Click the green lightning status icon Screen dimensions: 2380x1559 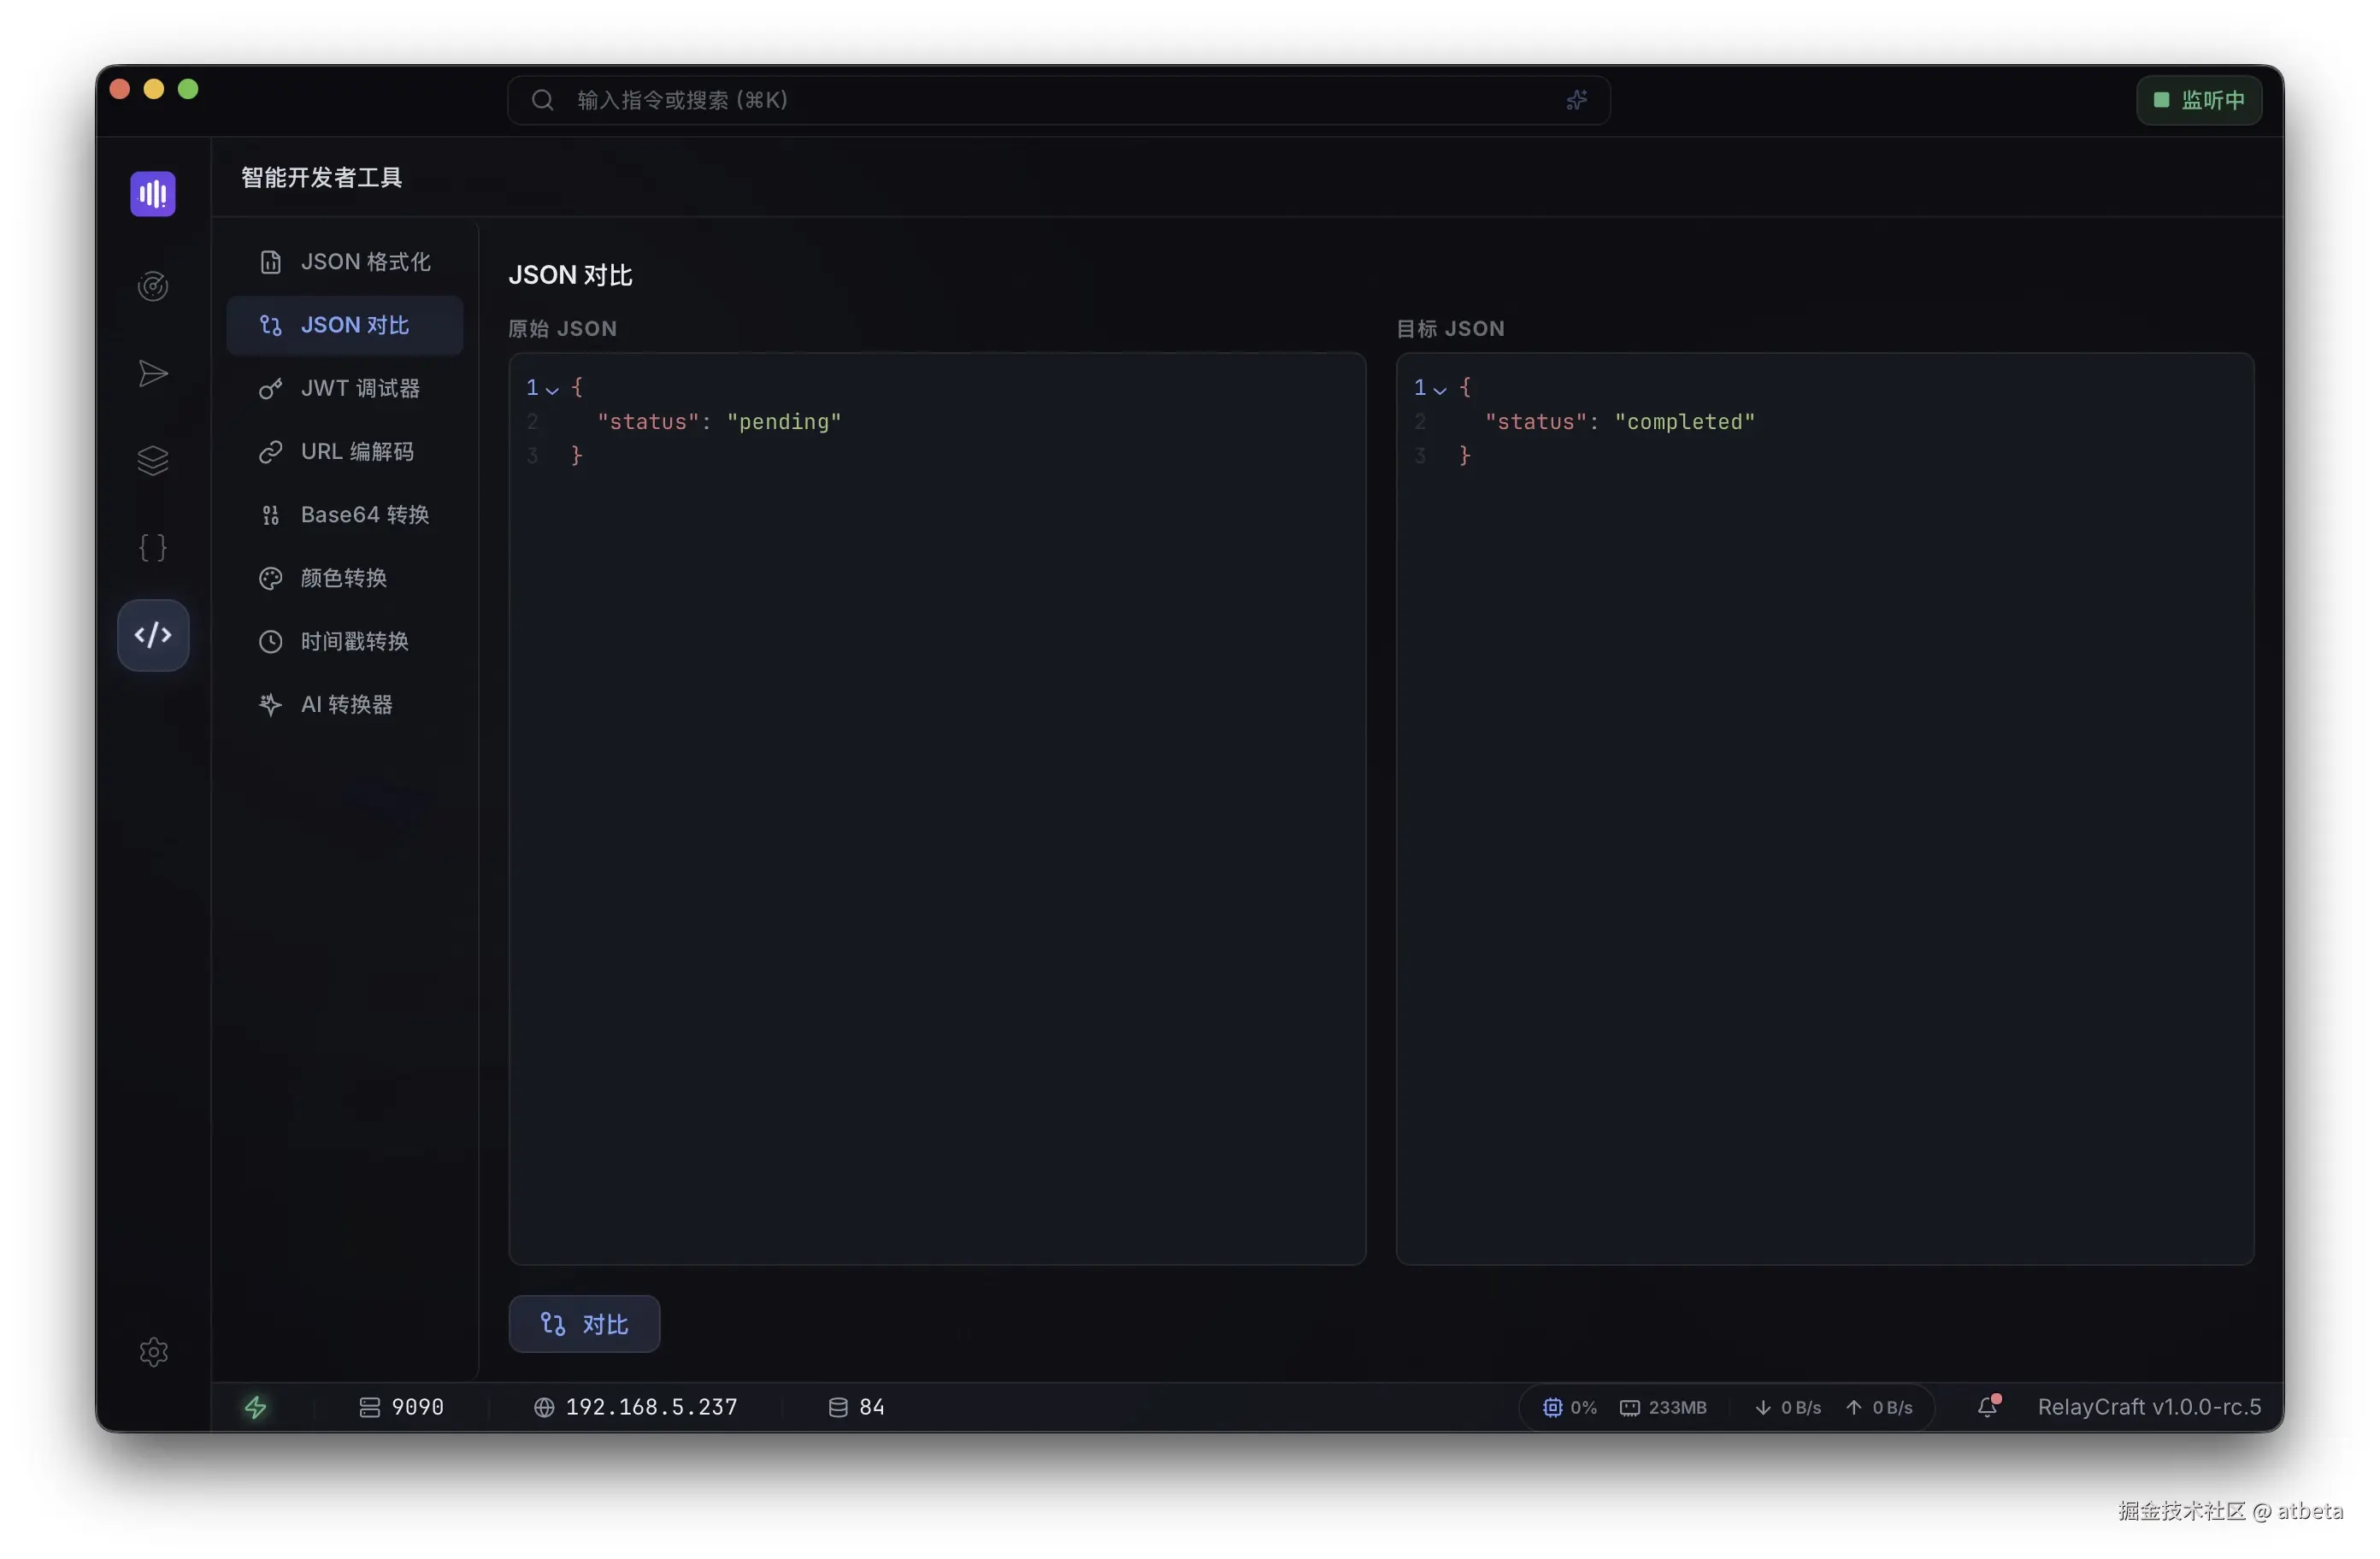(x=256, y=1407)
